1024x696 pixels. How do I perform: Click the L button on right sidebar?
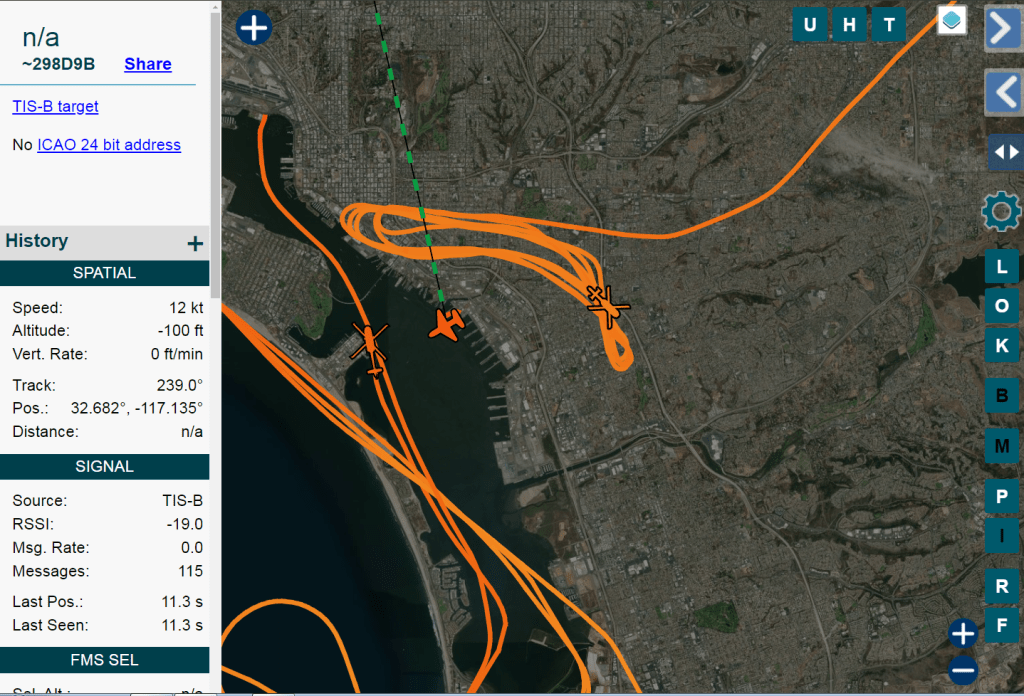pyautogui.click(x=1002, y=267)
